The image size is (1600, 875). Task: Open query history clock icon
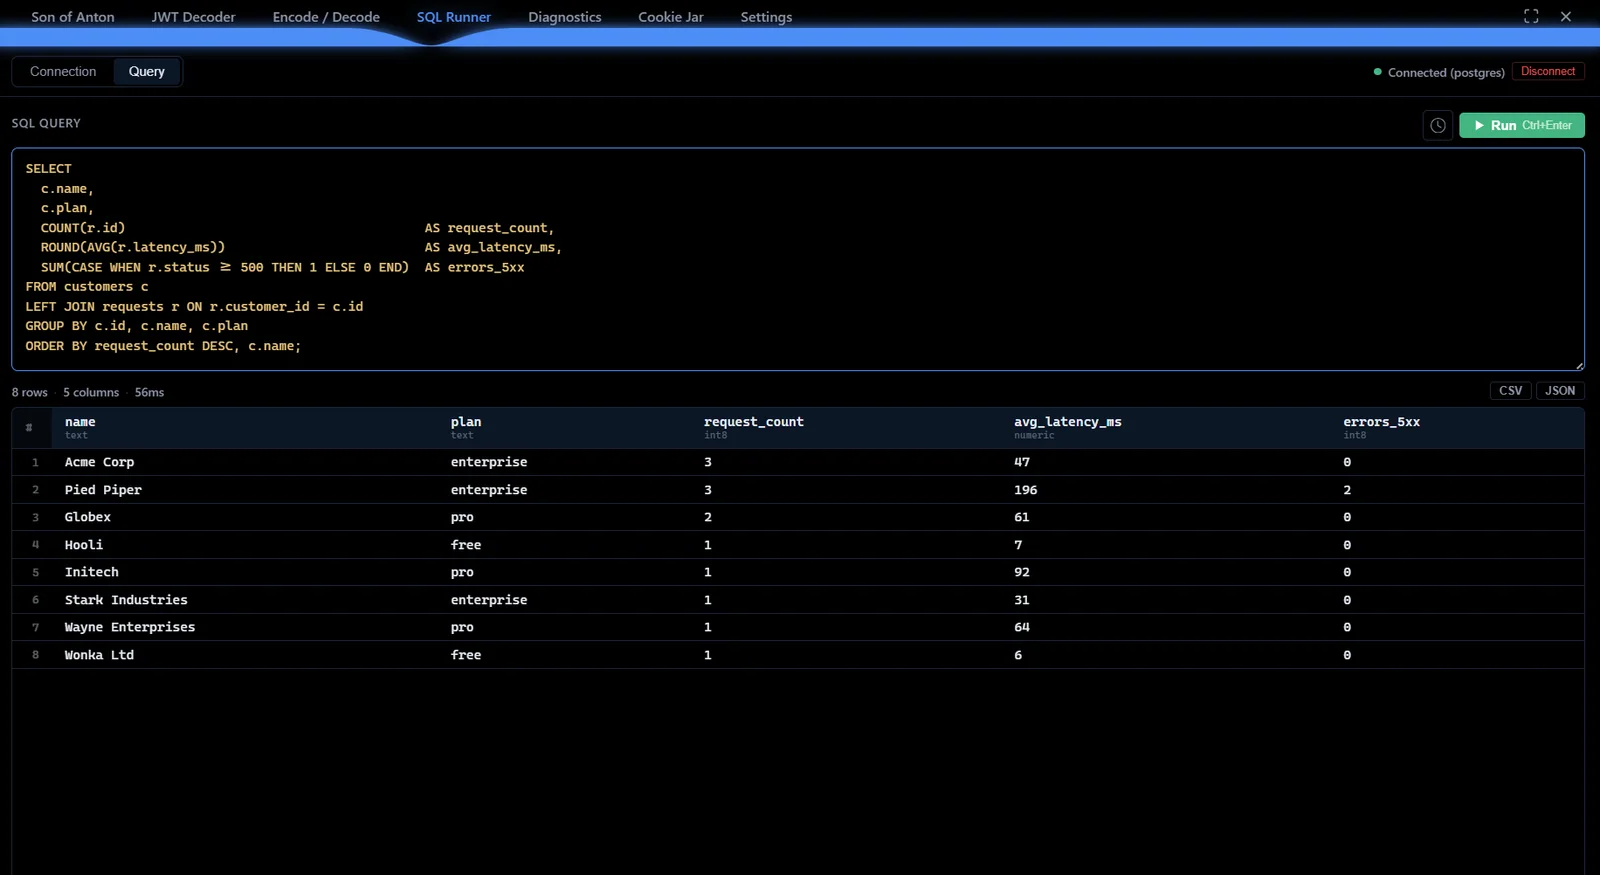pyautogui.click(x=1437, y=125)
